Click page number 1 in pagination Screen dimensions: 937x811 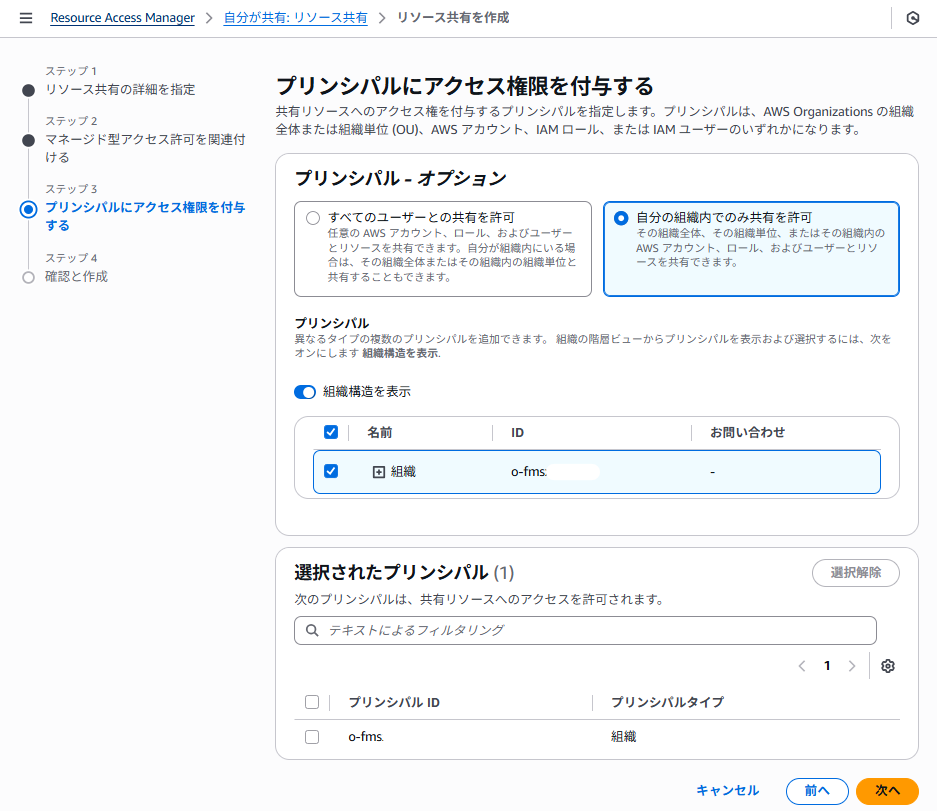click(x=827, y=666)
